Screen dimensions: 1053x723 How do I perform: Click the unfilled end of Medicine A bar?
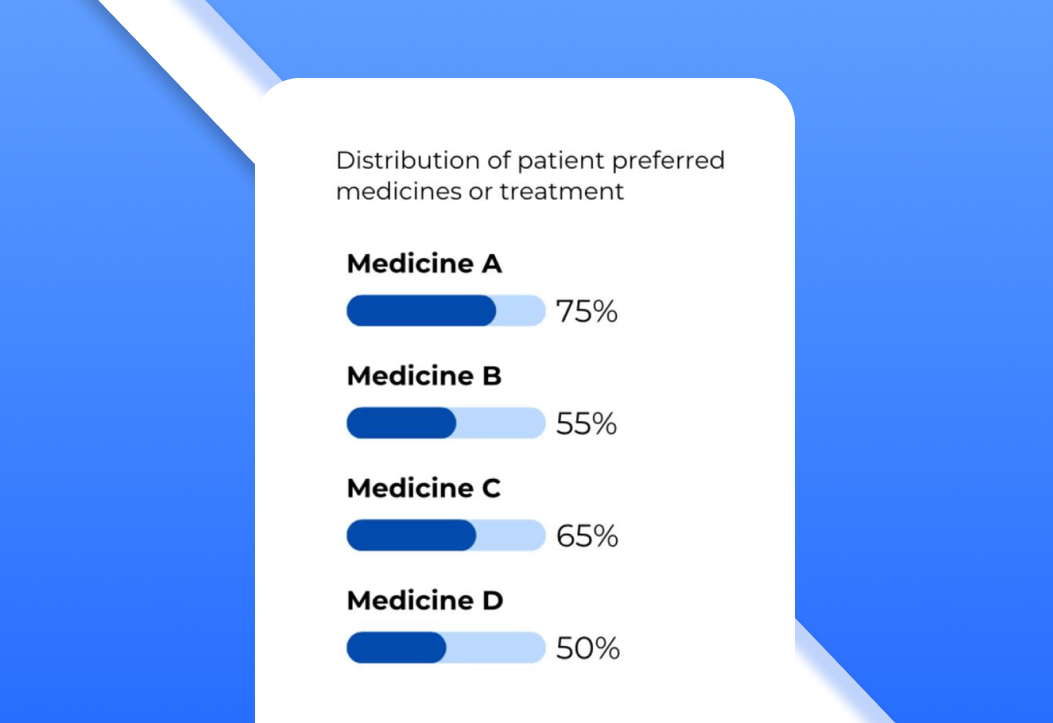pos(522,311)
